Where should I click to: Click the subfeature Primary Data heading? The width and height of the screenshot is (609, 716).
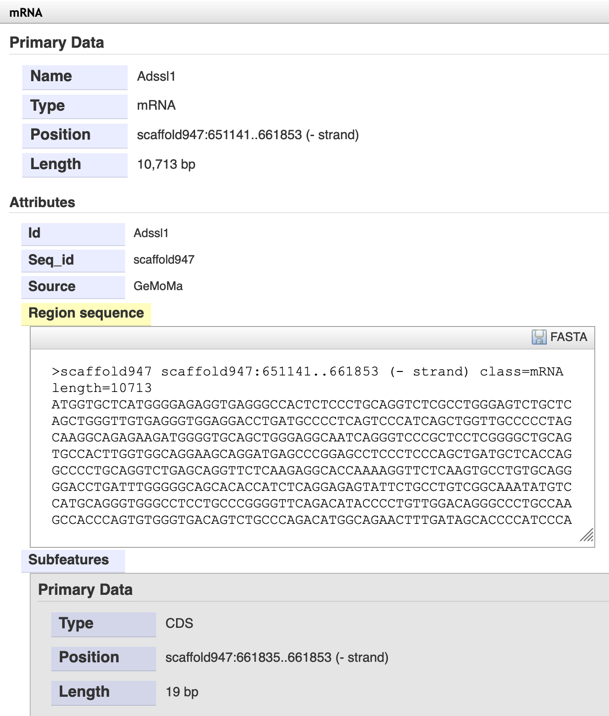pos(85,590)
